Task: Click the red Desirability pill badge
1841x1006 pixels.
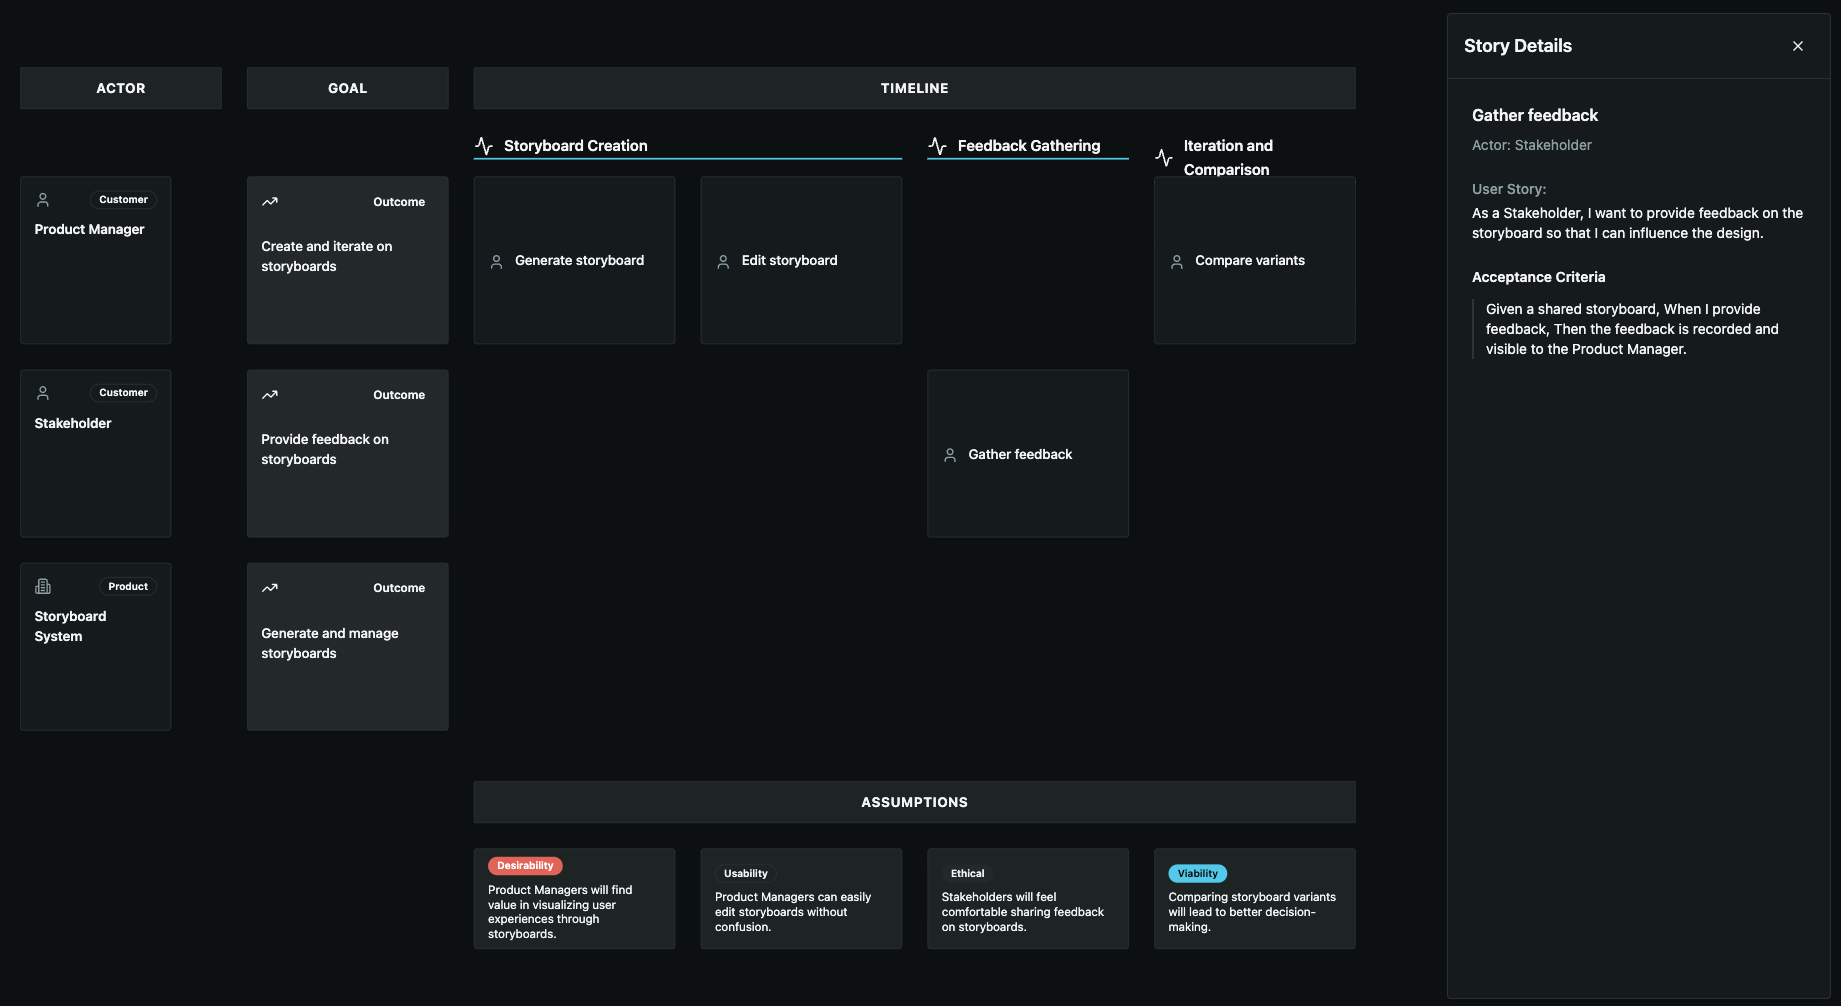Action: [x=524, y=865]
